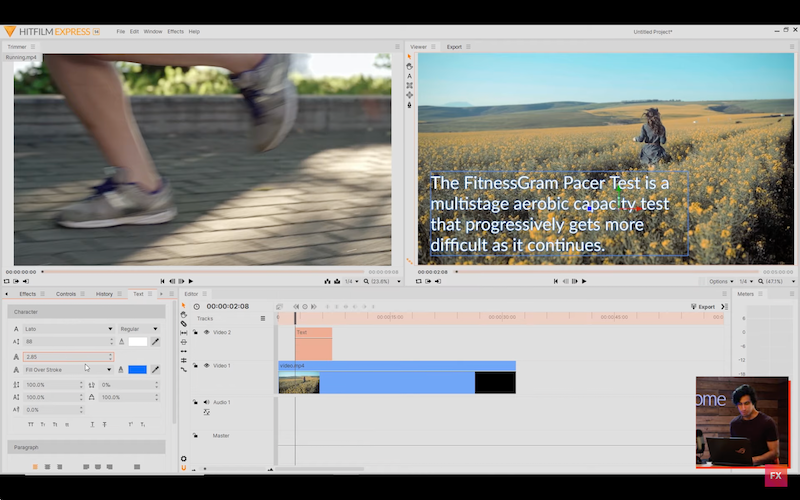The width and height of the screenshot is (800, 500).
Task: Hide Video 1 track visibility eye
Action: coord(207,366)
